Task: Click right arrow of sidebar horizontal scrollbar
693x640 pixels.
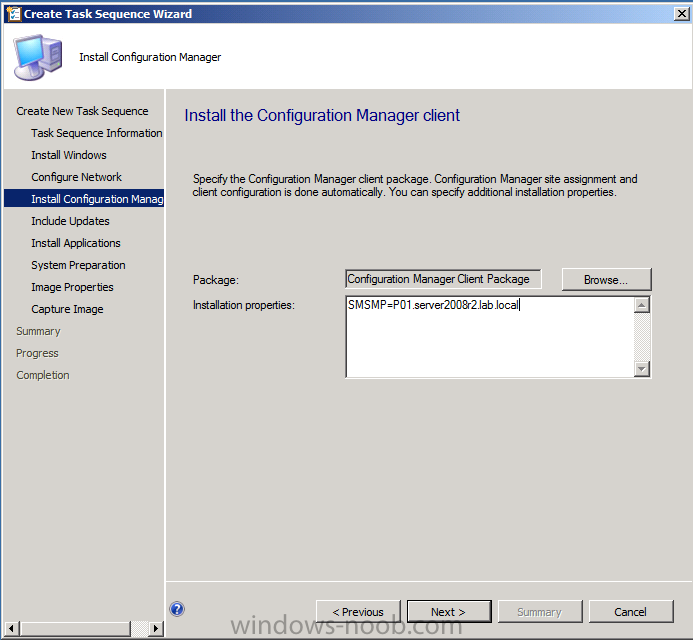Action: click(x=155, y=628)
